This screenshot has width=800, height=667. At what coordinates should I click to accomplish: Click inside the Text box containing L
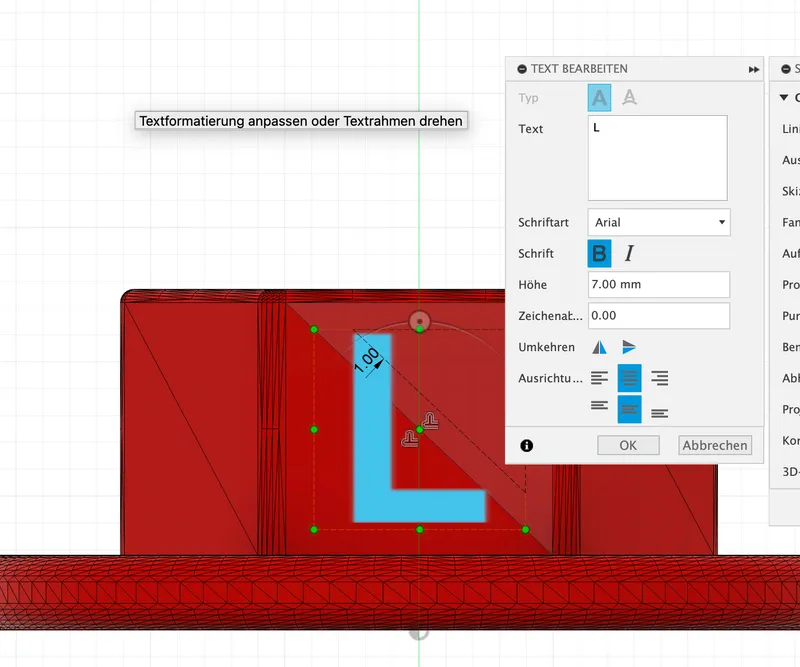point(657,158)
